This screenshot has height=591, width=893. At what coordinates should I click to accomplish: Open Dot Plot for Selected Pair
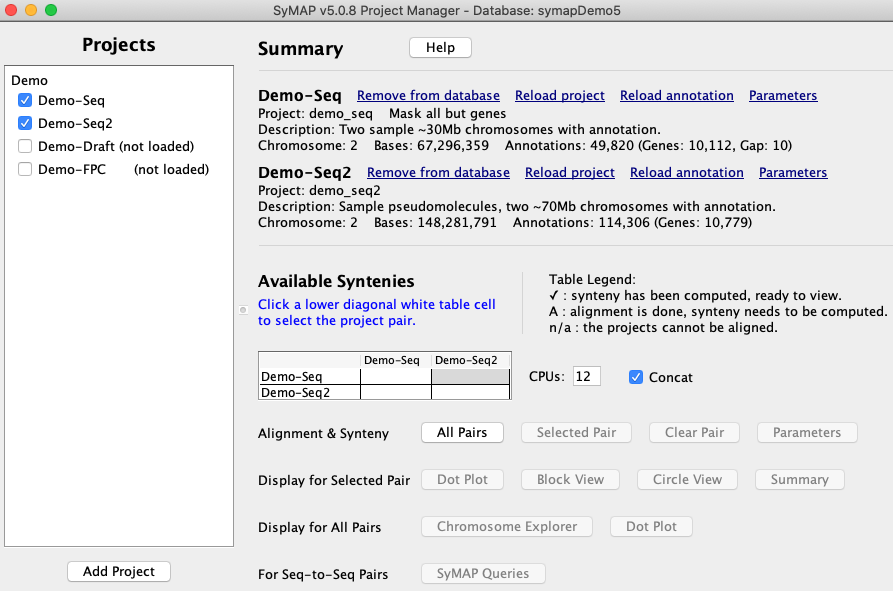462,480
